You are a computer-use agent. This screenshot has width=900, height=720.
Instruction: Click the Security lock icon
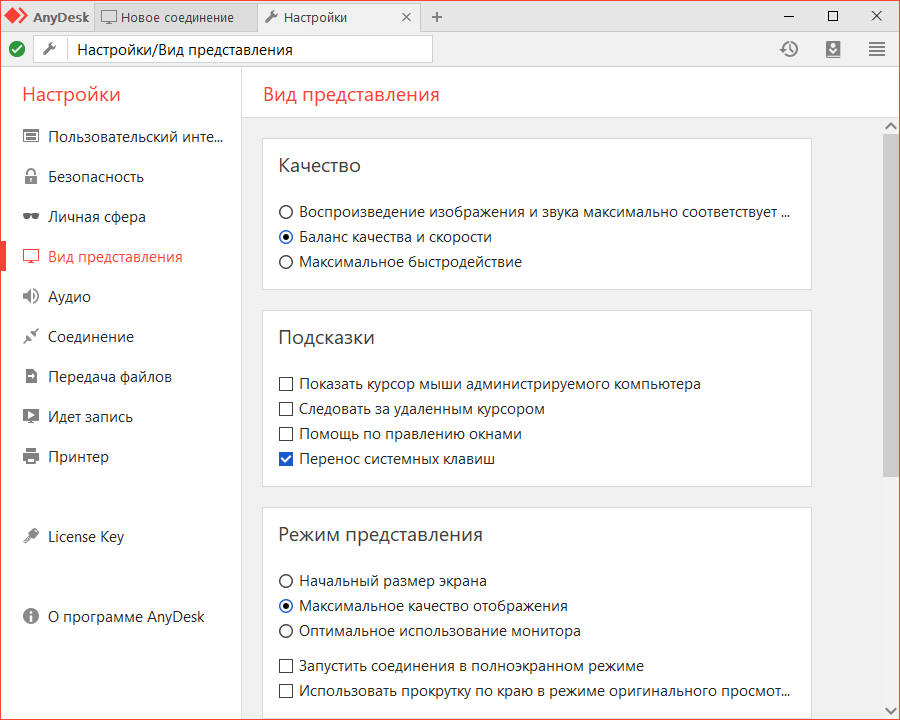31,177
